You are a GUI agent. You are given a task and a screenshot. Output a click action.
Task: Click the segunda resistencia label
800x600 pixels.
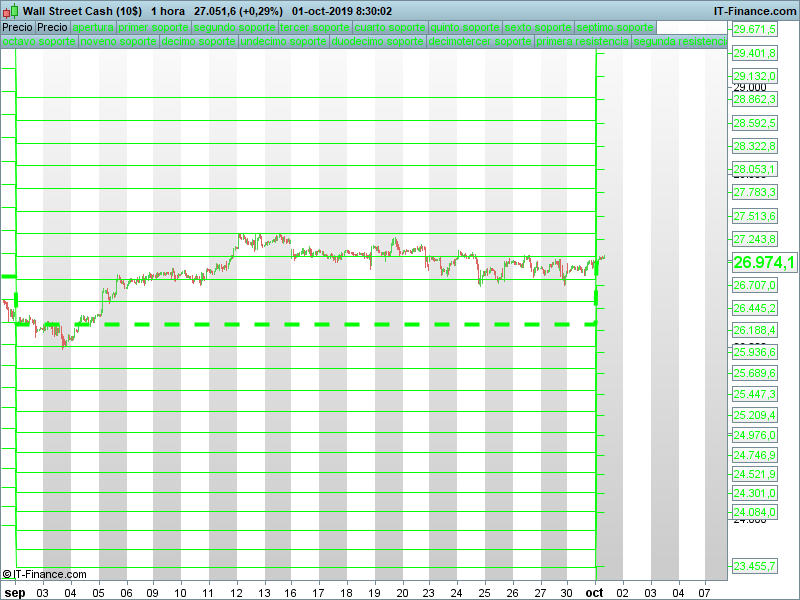pyautogui.click(x=680, y=42)
